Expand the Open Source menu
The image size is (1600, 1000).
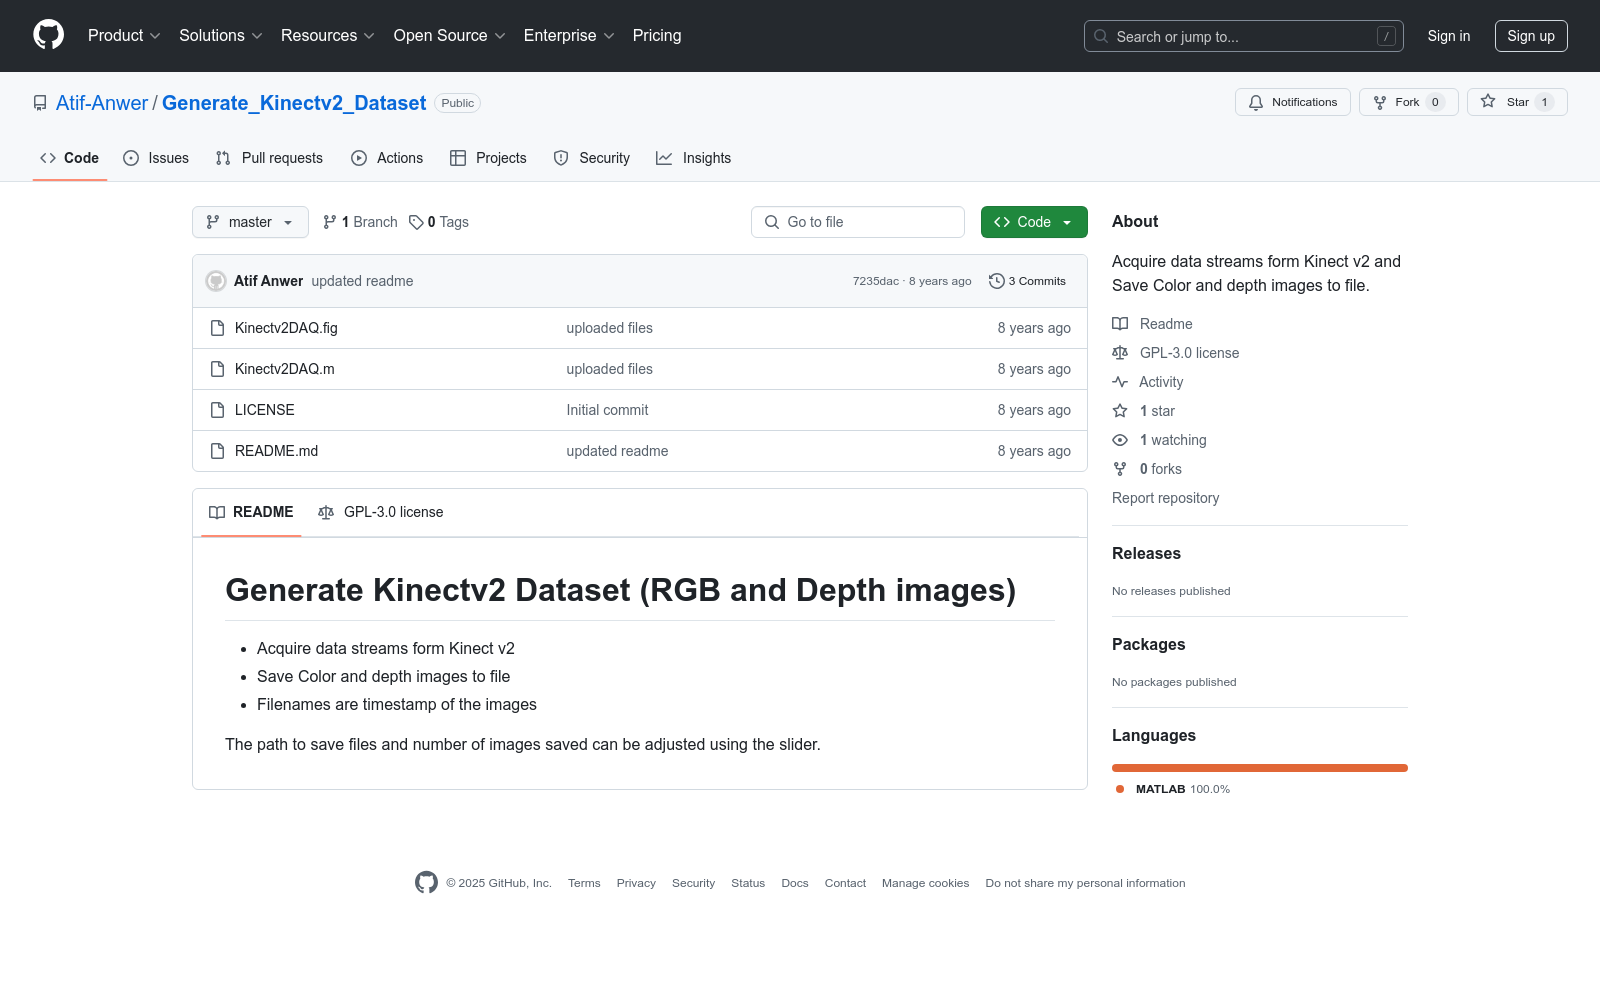point(450,36)
